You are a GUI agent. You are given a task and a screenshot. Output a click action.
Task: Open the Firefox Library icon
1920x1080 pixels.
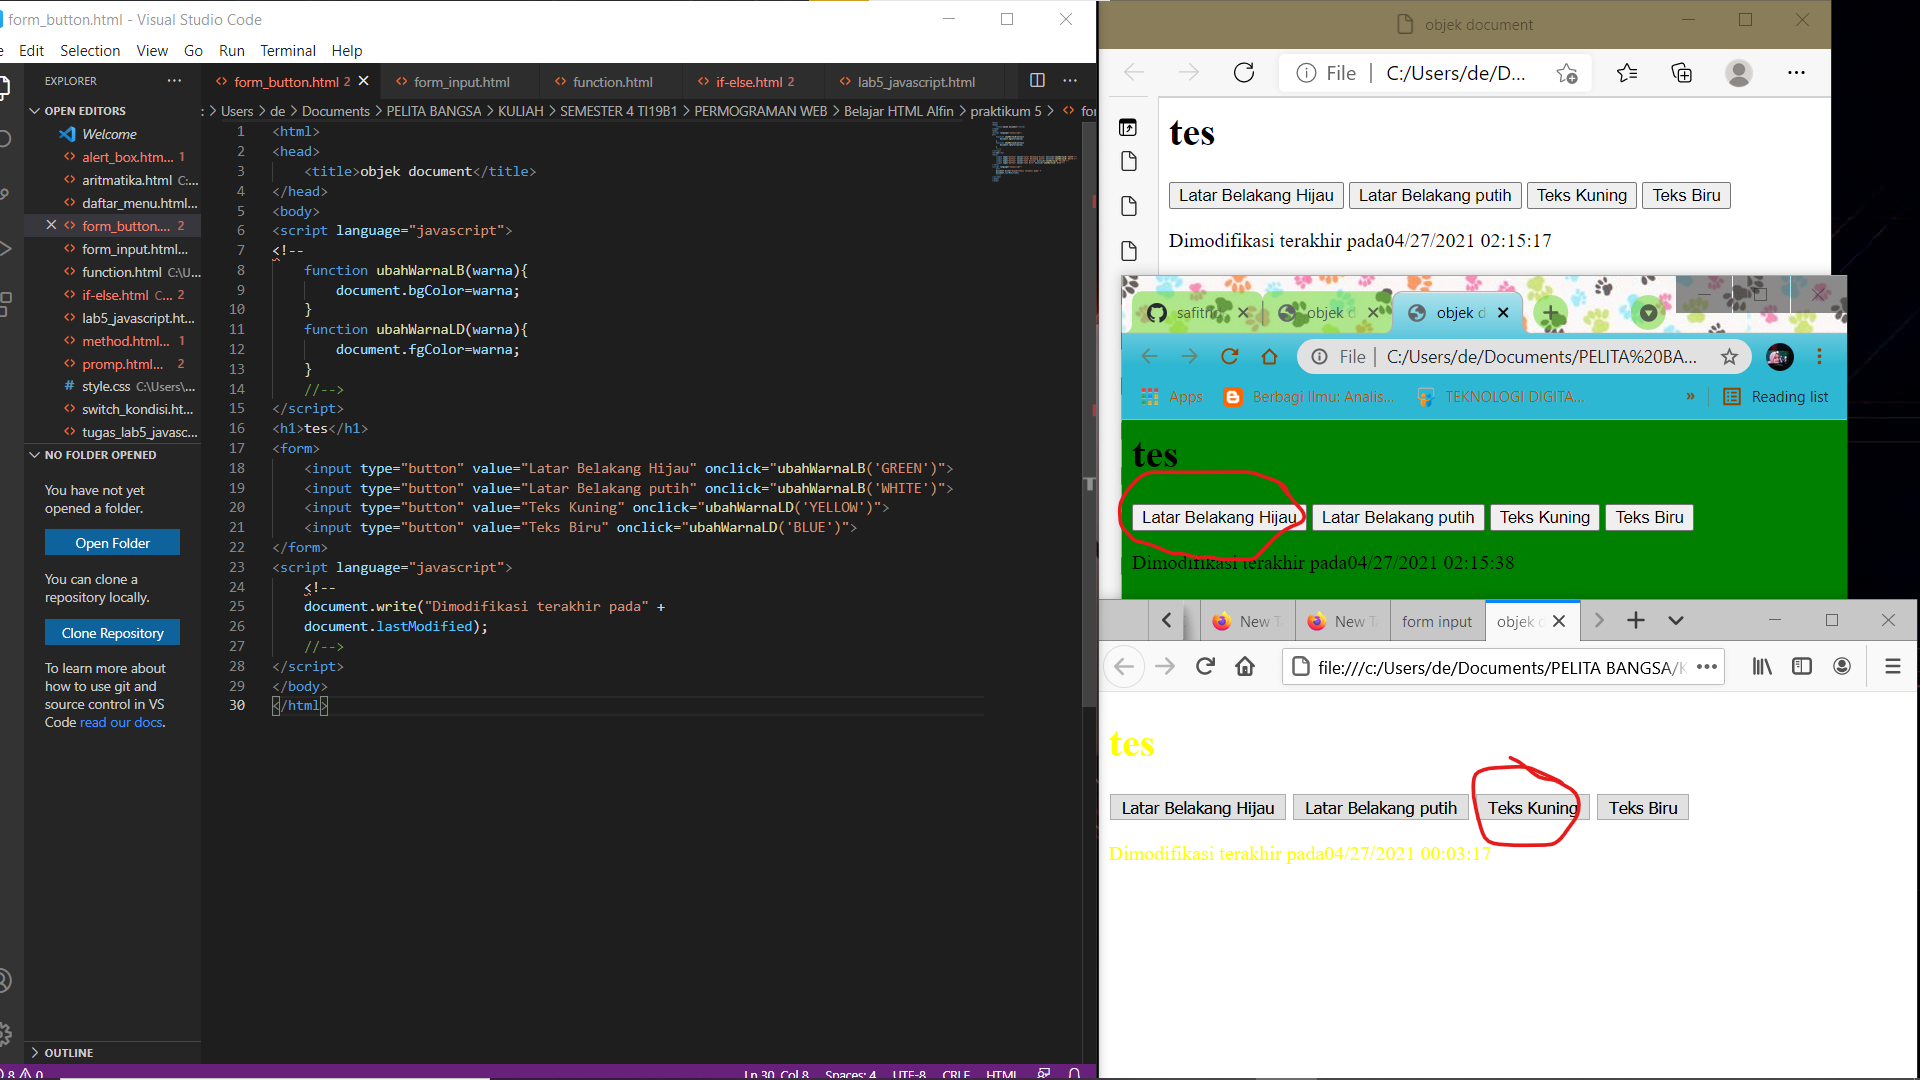[1761, 666]
